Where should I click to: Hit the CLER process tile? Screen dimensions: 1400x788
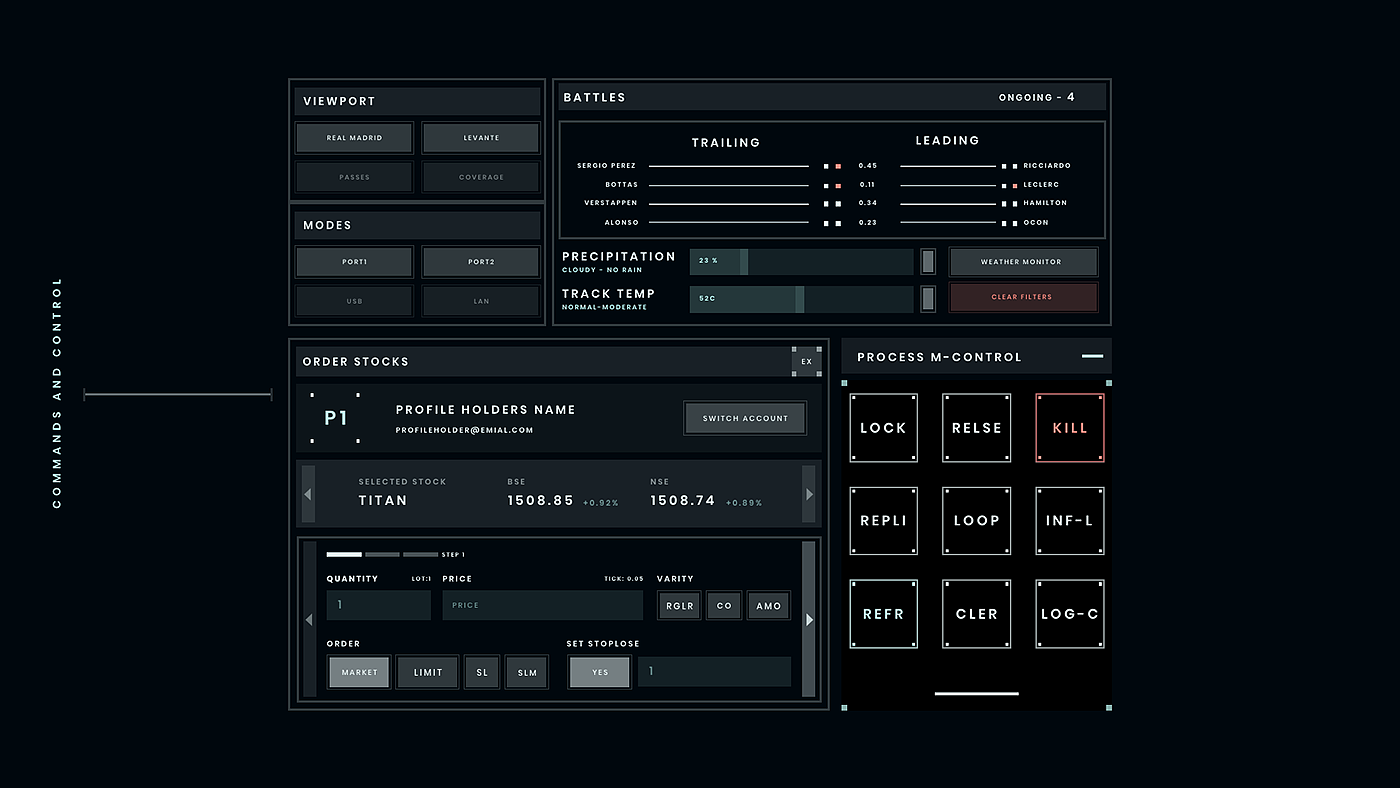tap(976, 614)
